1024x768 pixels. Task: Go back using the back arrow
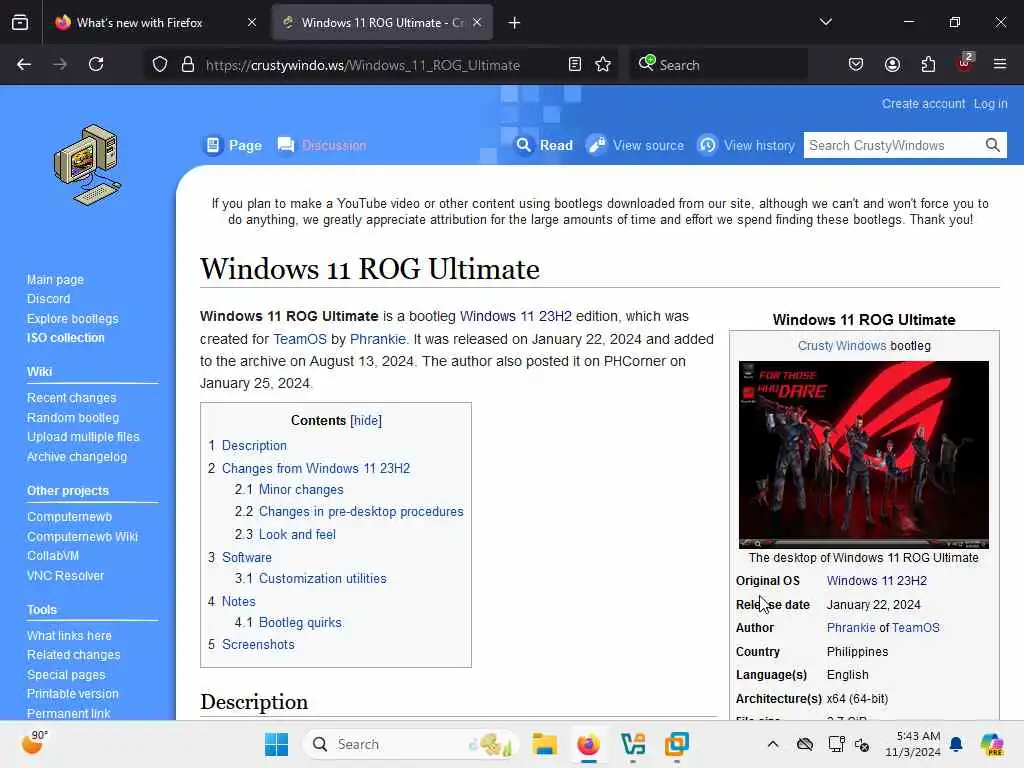24,65
